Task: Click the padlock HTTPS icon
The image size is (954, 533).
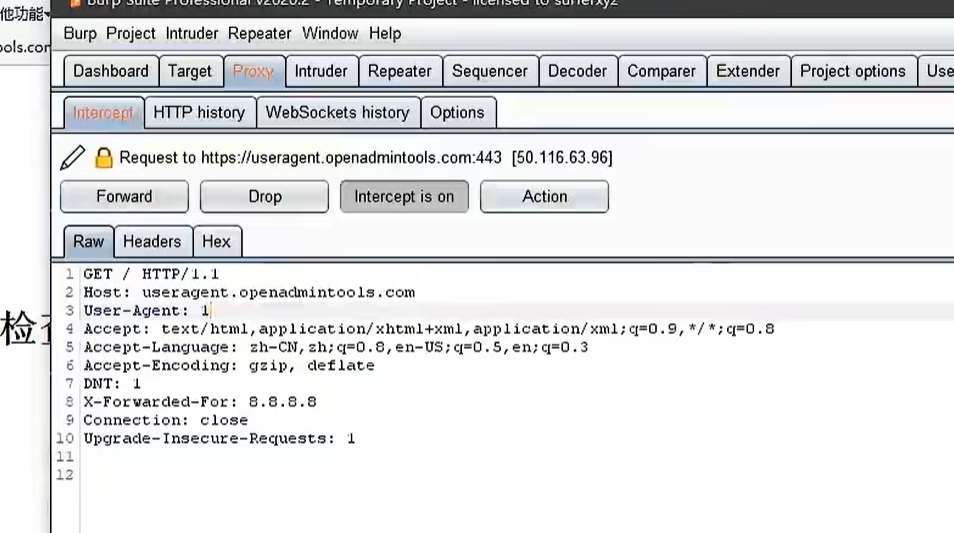Action: tap(103, 158)
